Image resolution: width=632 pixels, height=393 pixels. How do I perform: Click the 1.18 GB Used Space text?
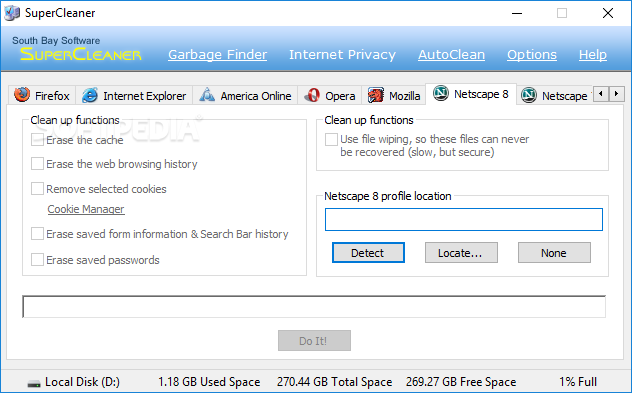(209, 382)
